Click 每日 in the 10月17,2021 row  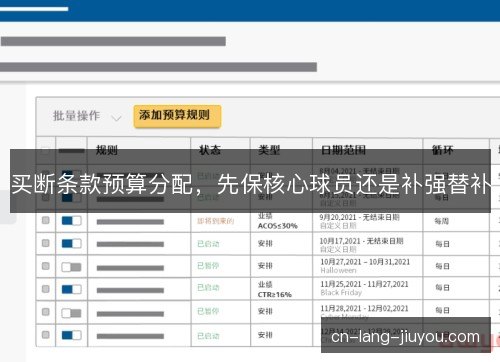[x=442, y=244]
